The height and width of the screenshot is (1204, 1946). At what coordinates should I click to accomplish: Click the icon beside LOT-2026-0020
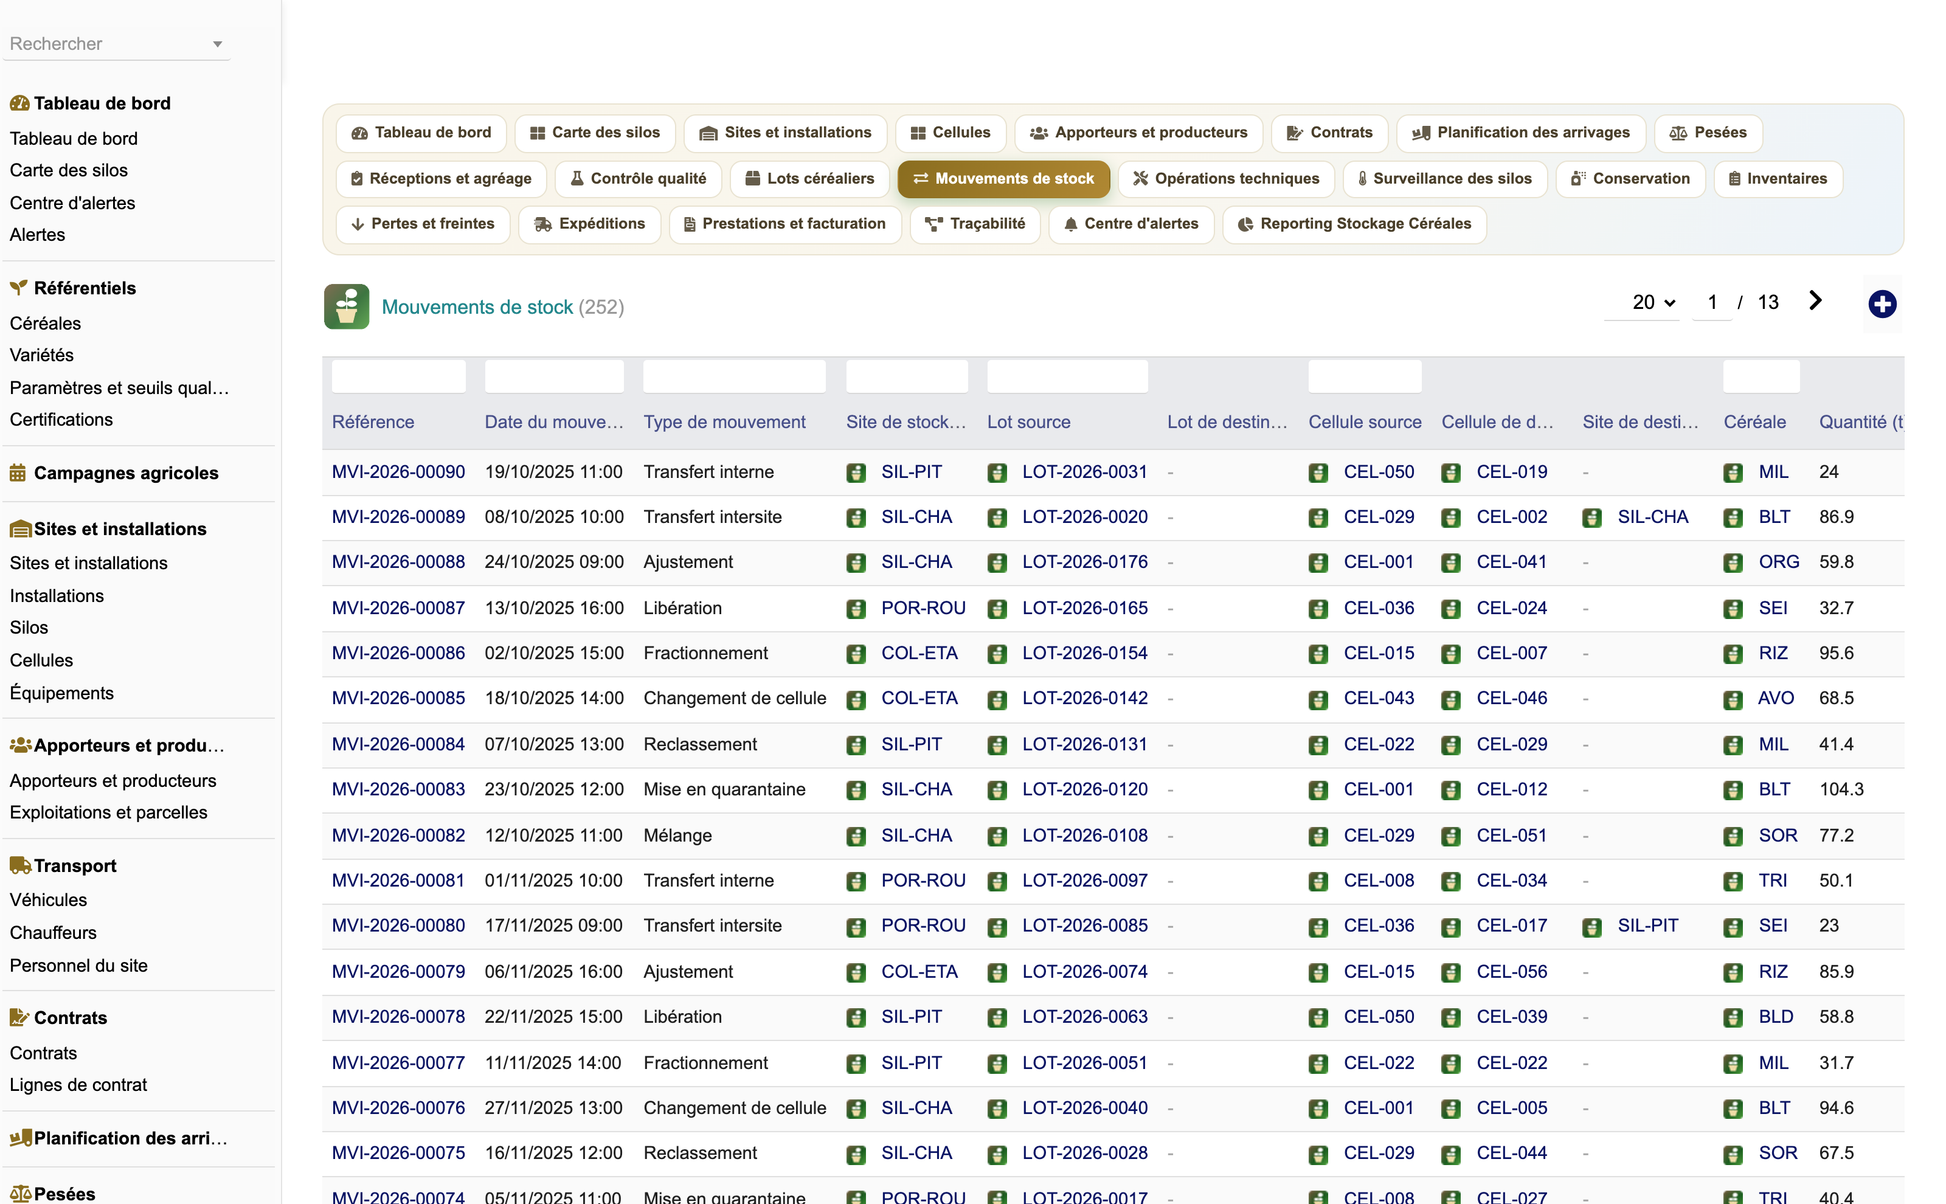[997, 518]
